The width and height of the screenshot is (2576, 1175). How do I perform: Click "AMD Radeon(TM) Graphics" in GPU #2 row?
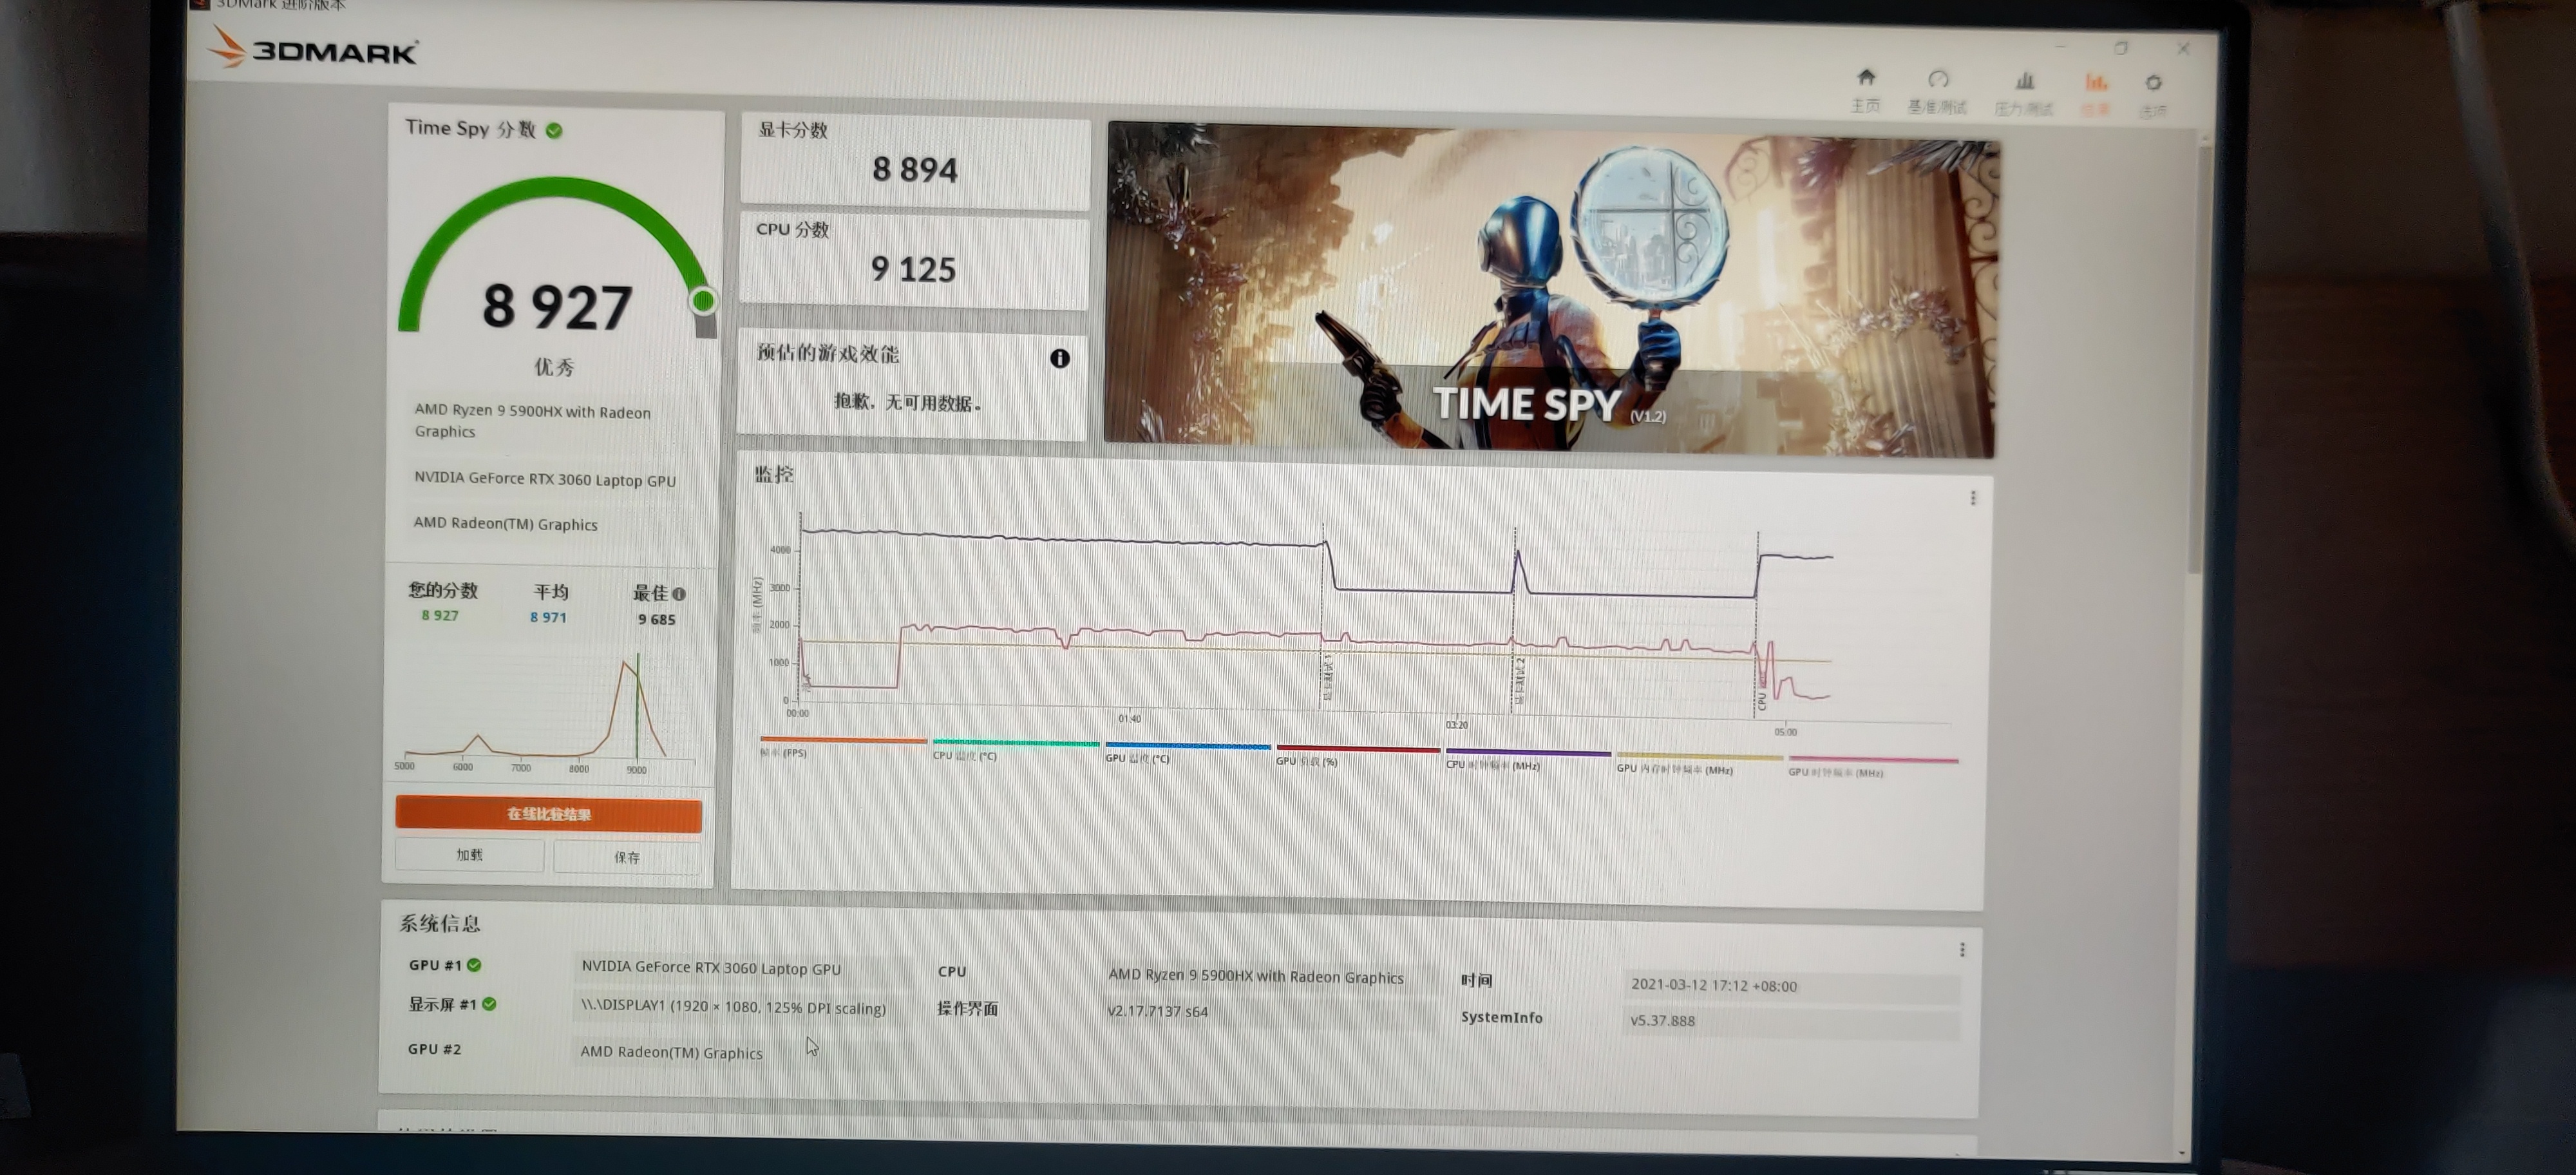pyautogui.click(x=671, y=1052)
